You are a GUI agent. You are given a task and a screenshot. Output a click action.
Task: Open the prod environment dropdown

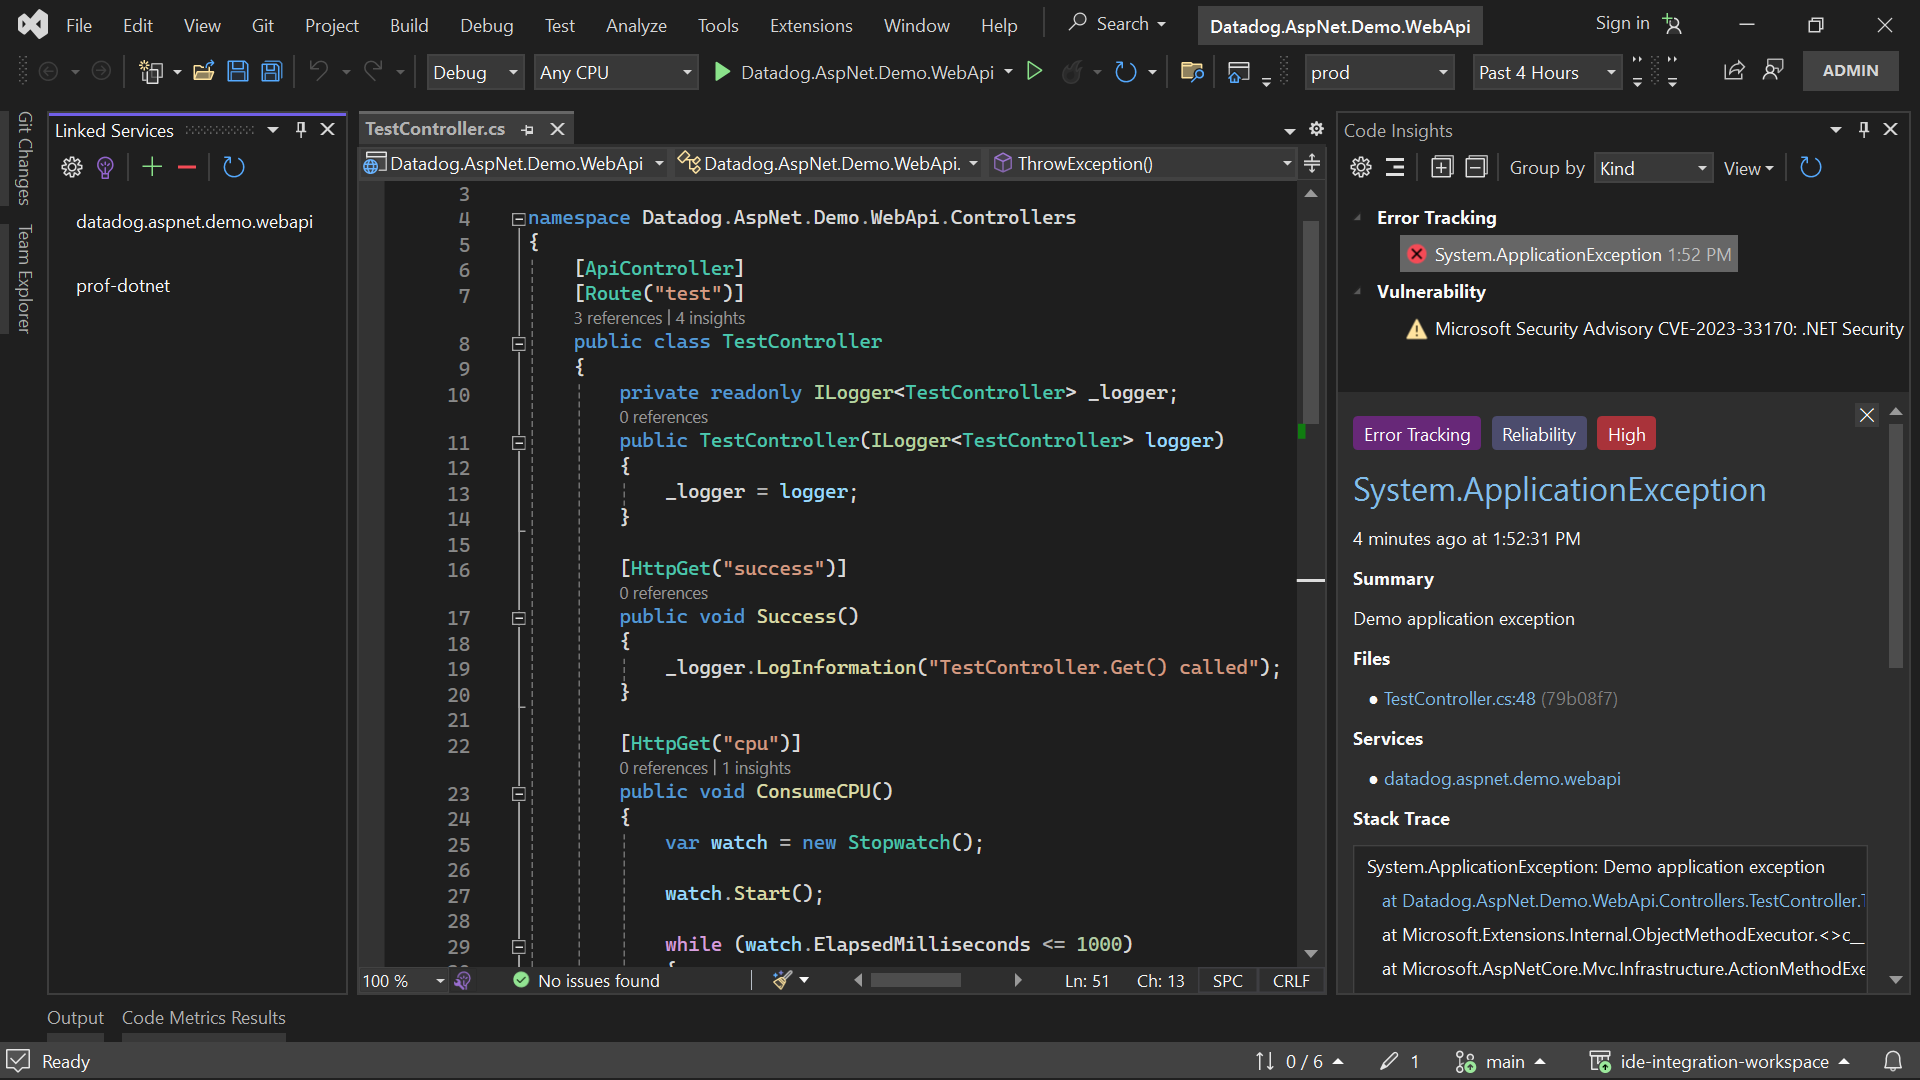point(1380,72)
